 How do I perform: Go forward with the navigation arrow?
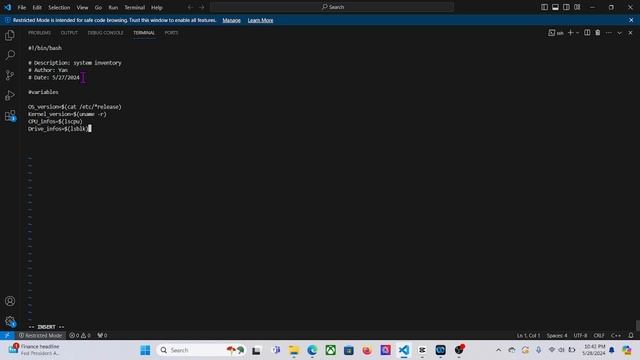(201, 7)
